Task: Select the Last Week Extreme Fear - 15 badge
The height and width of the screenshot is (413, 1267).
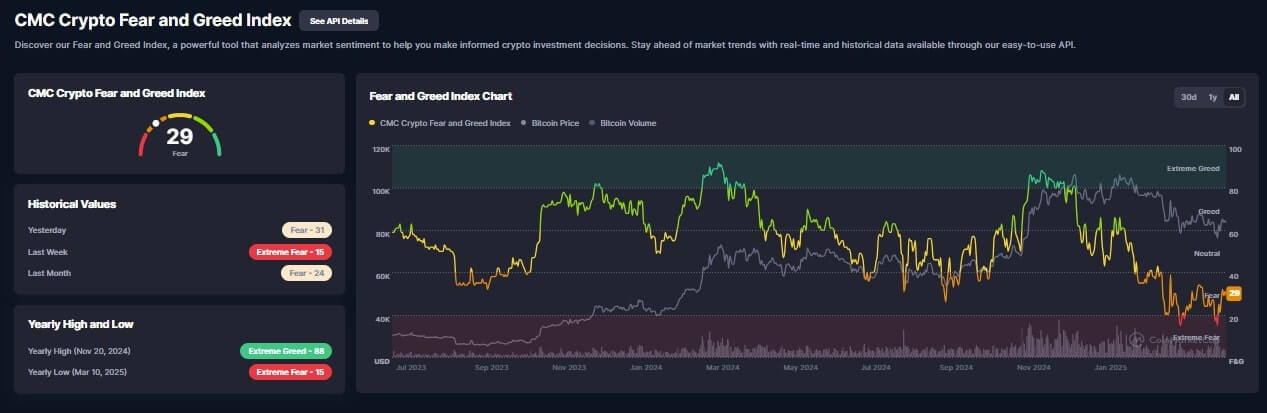Action: pyautogui.click(x=291, y=252)
